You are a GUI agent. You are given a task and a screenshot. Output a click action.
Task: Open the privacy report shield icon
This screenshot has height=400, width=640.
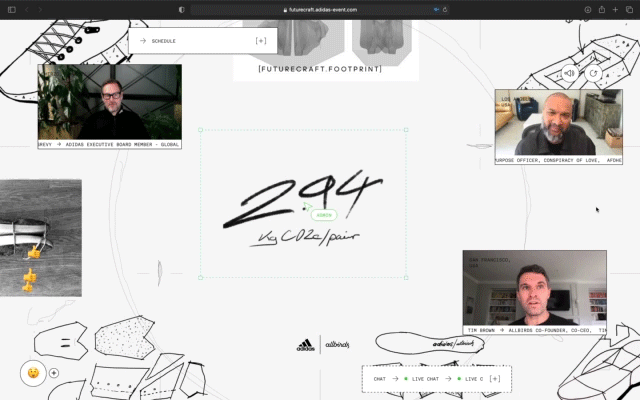182,9
